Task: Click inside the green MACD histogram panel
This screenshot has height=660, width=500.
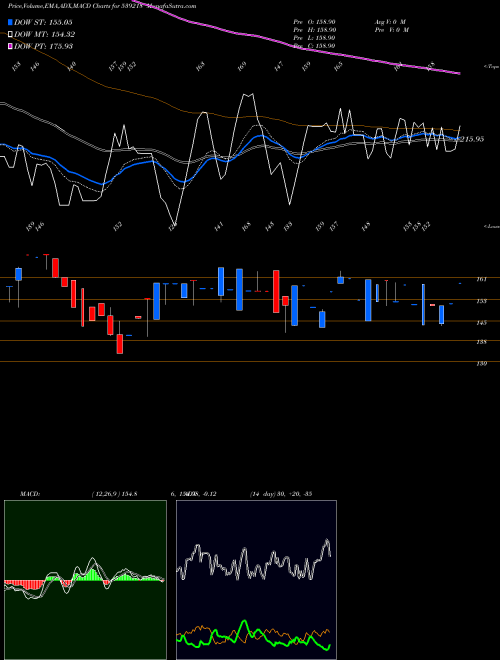Action: (85, 580)
